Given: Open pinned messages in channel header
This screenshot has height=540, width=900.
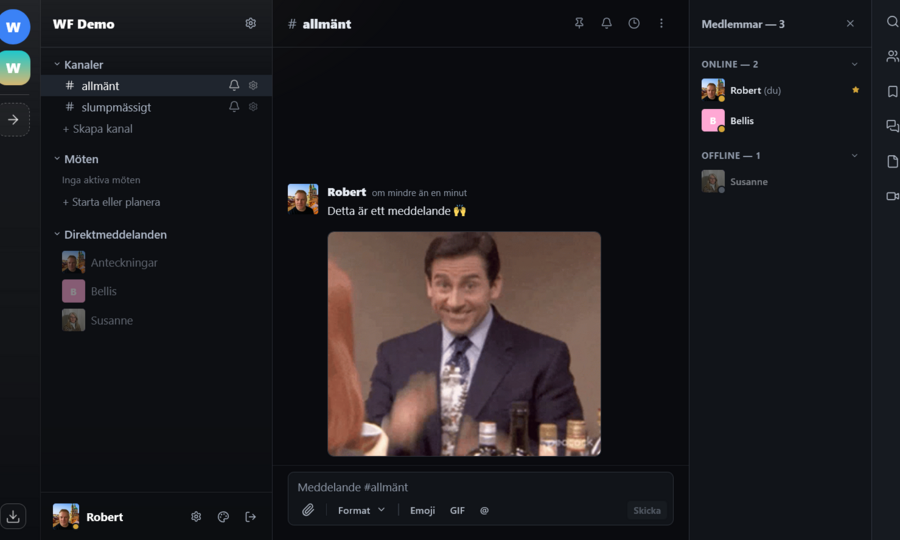Looking at the screenshot, I should point(579,23).
